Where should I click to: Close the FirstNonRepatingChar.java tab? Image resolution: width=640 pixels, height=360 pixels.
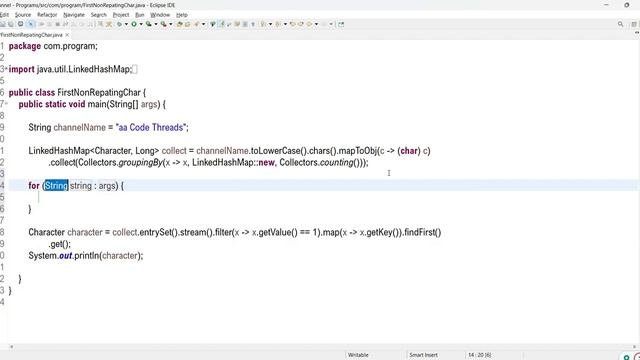(x=67, y=35)
